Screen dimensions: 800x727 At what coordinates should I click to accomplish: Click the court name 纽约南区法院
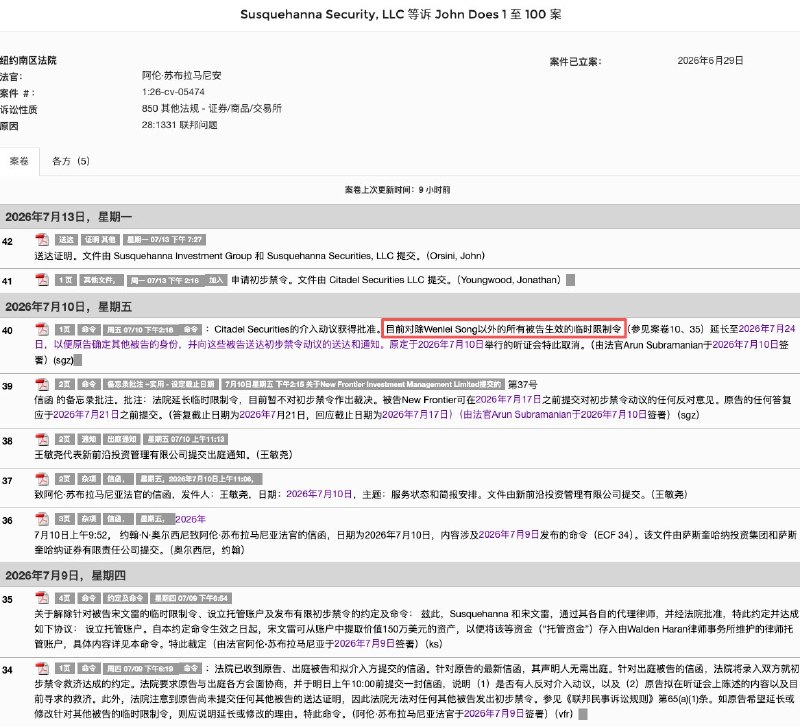[x=28, y=60]
